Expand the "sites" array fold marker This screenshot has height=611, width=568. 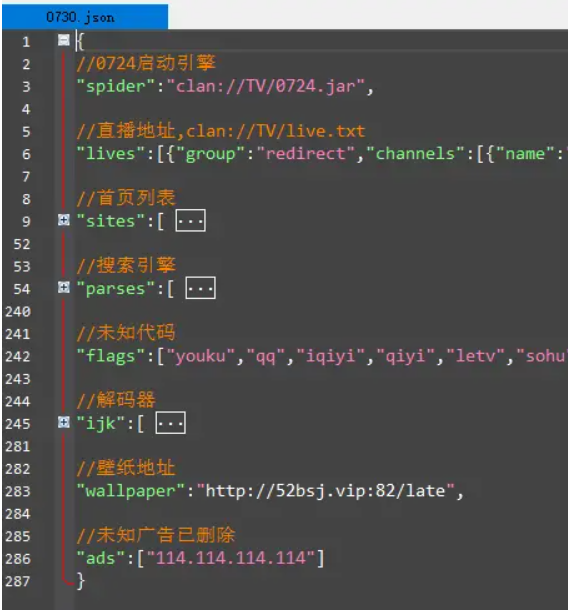64,220
